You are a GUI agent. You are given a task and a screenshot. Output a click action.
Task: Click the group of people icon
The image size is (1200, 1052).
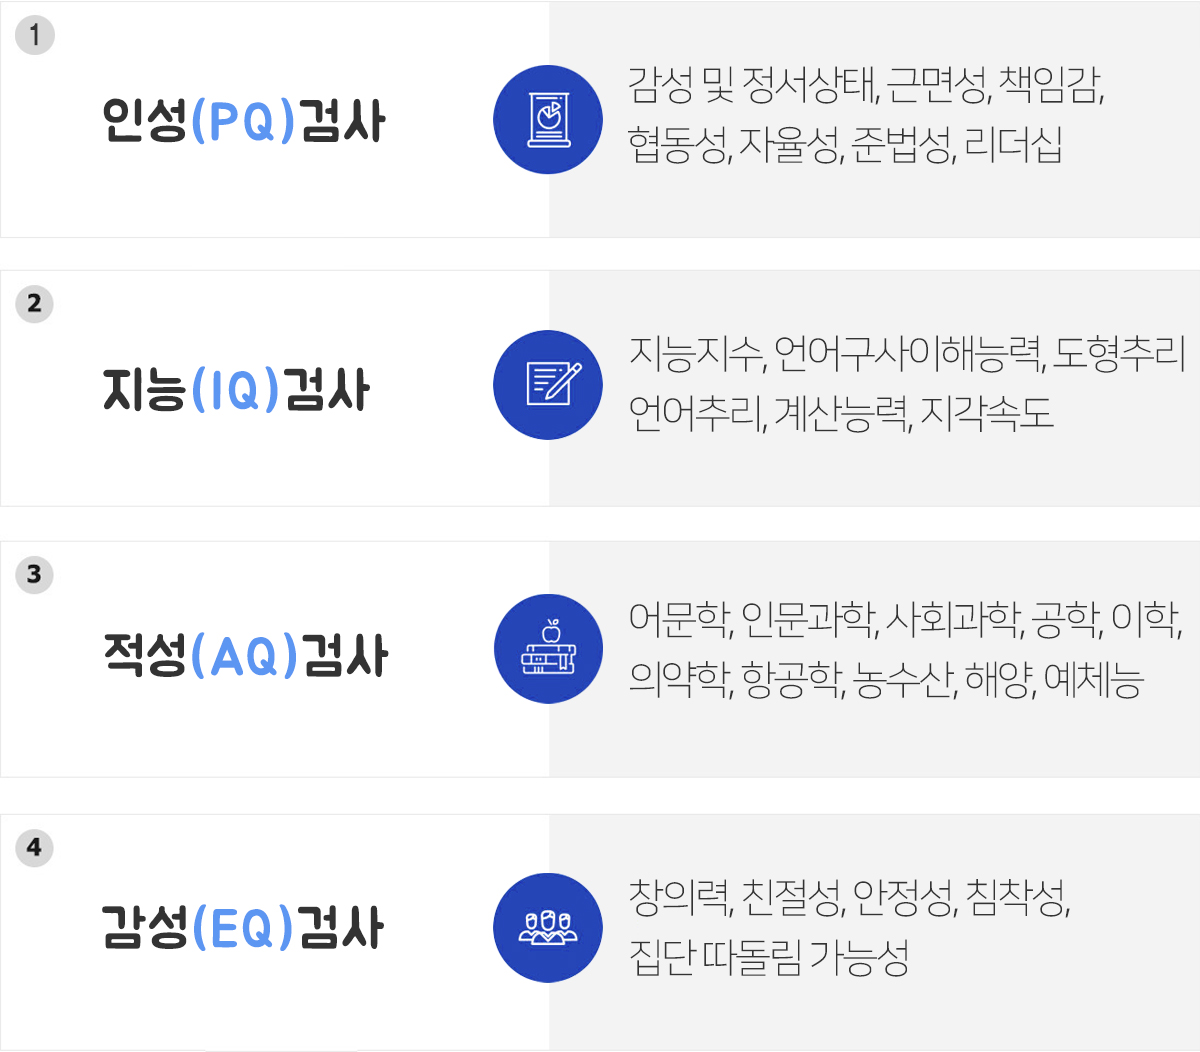coord(548,928)
